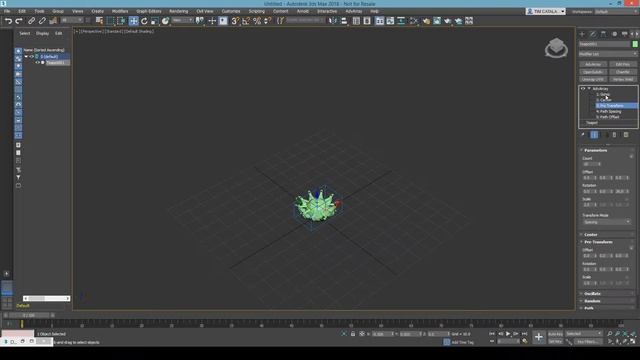The image size is (640, 360).
Task: Open Select by Name dialog
Action: (x=99, y=21)
